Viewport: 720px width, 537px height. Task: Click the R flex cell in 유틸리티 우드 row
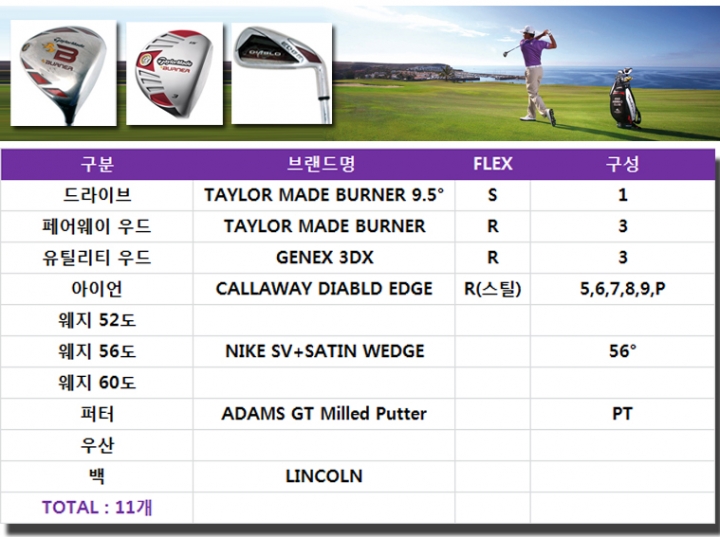click(x=493, y=258)
